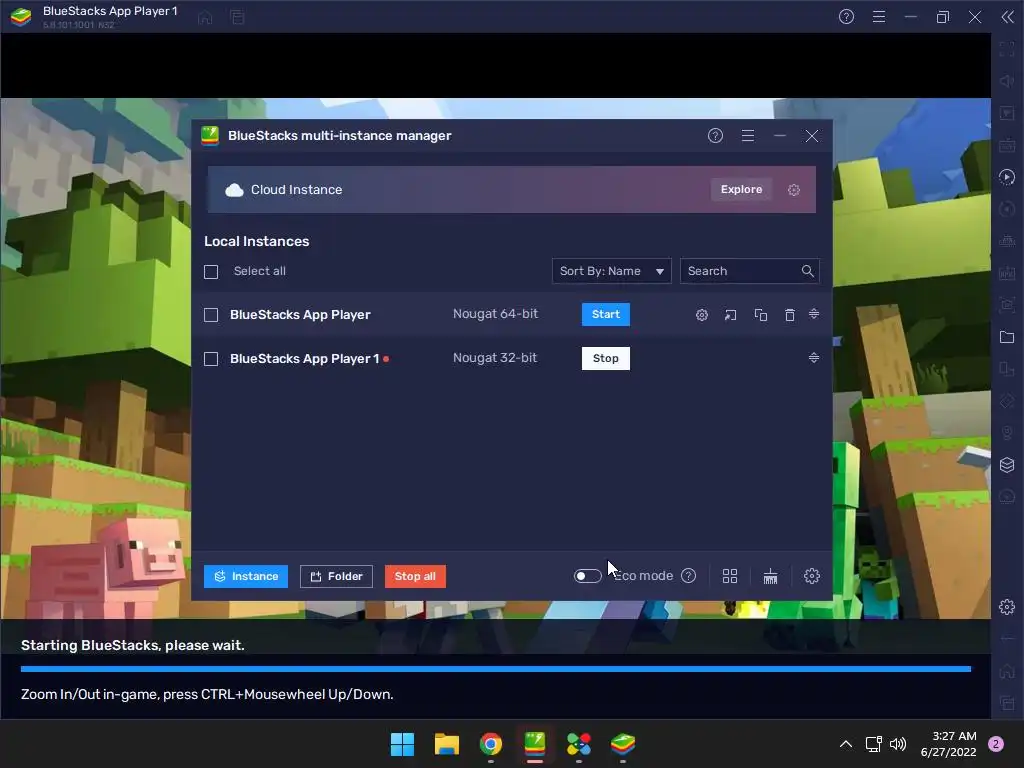Toggle fullscreen from App Player sidebar
Viewport: 1024px width, 768px height.
click(x=1007, y=48)
